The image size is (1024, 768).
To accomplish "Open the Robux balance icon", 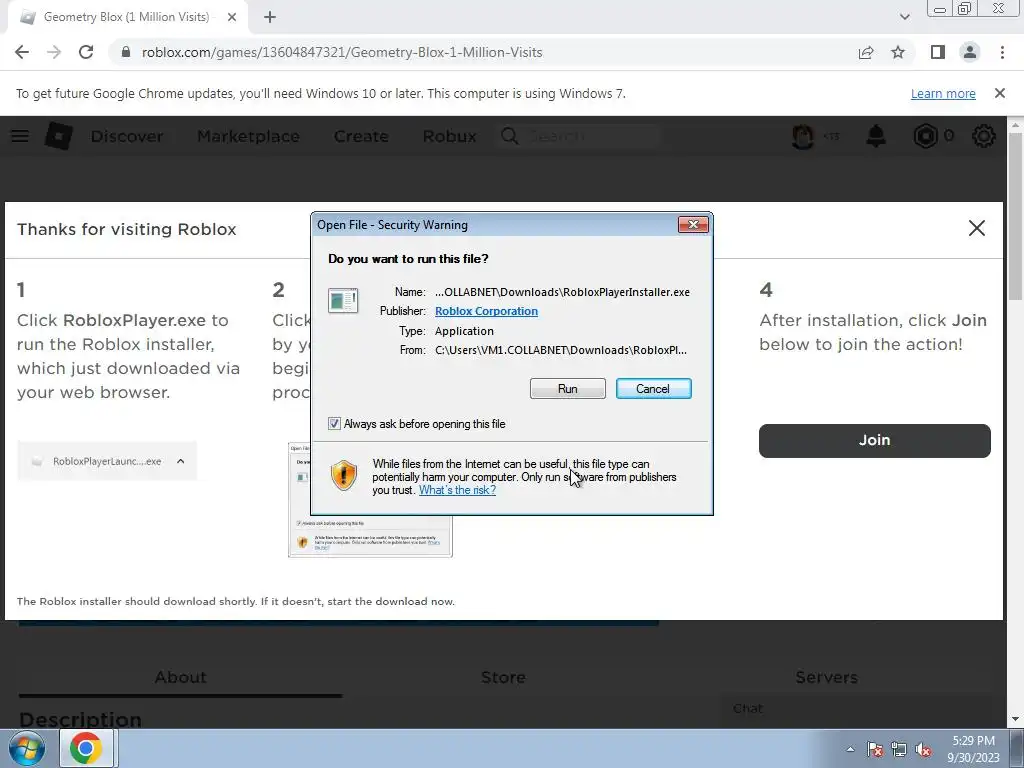I will (925, 136).
